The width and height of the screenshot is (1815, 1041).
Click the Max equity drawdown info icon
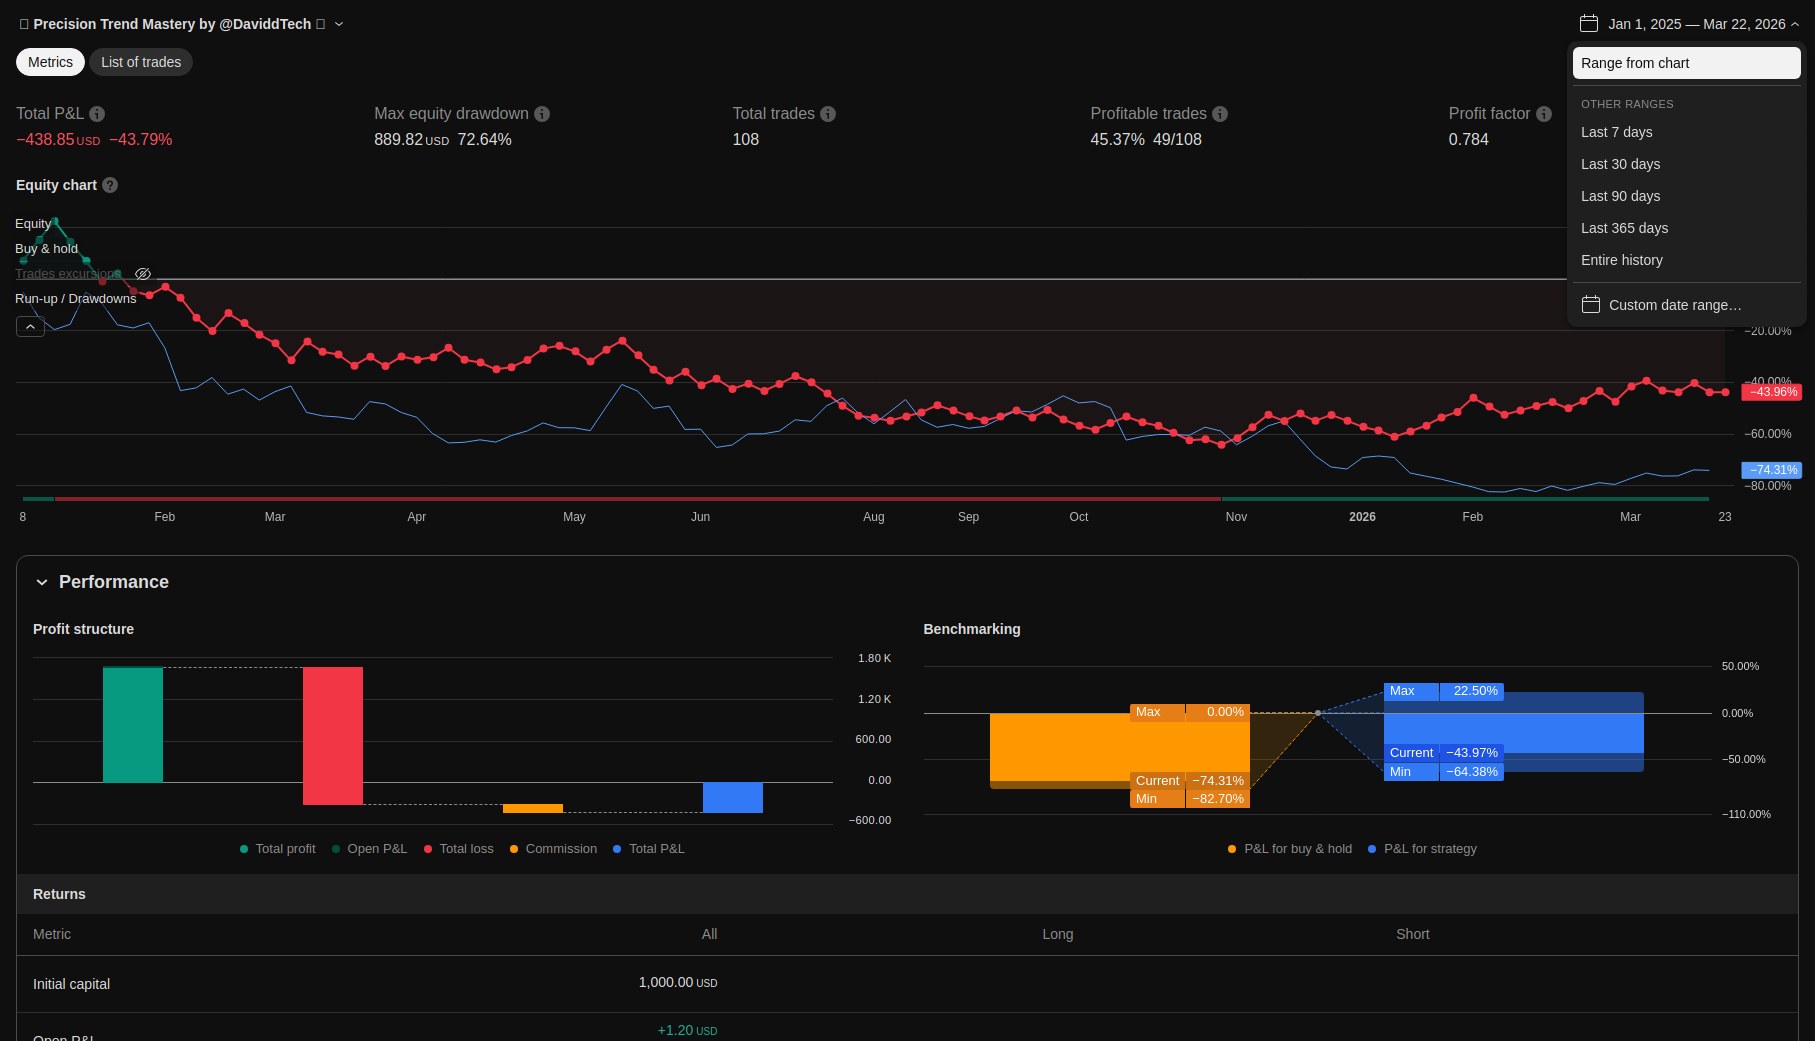click(542, 114)
